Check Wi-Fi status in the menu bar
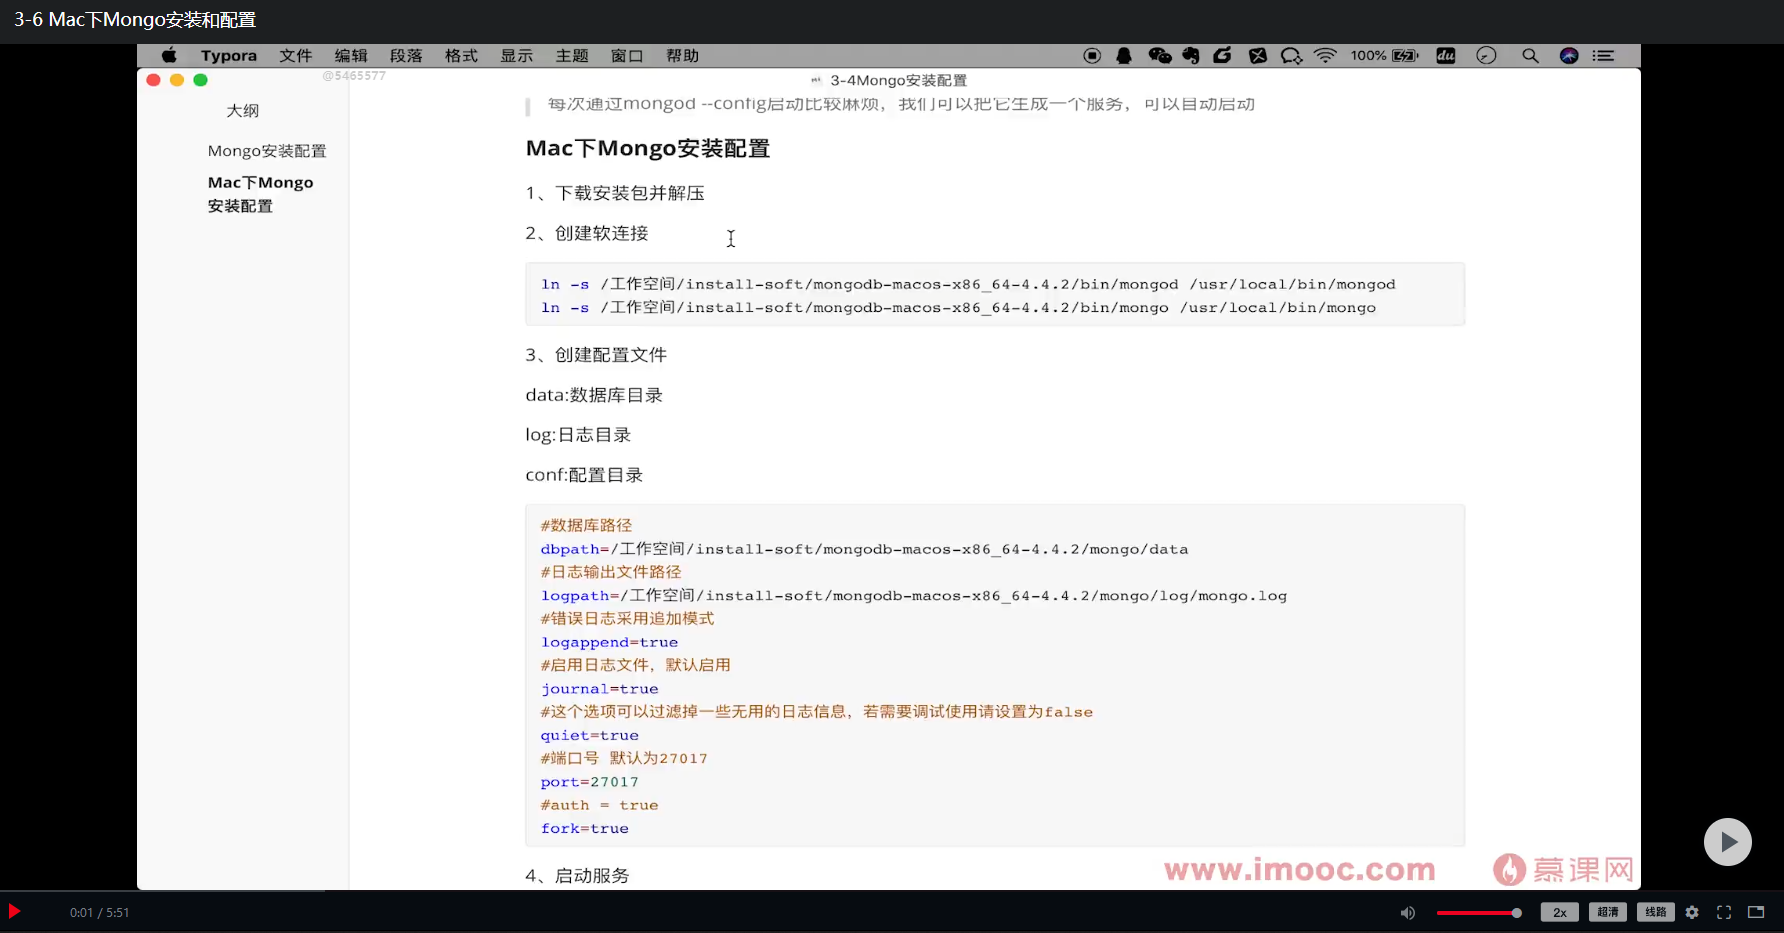 pyautogui.click(x=1325, y=56)
